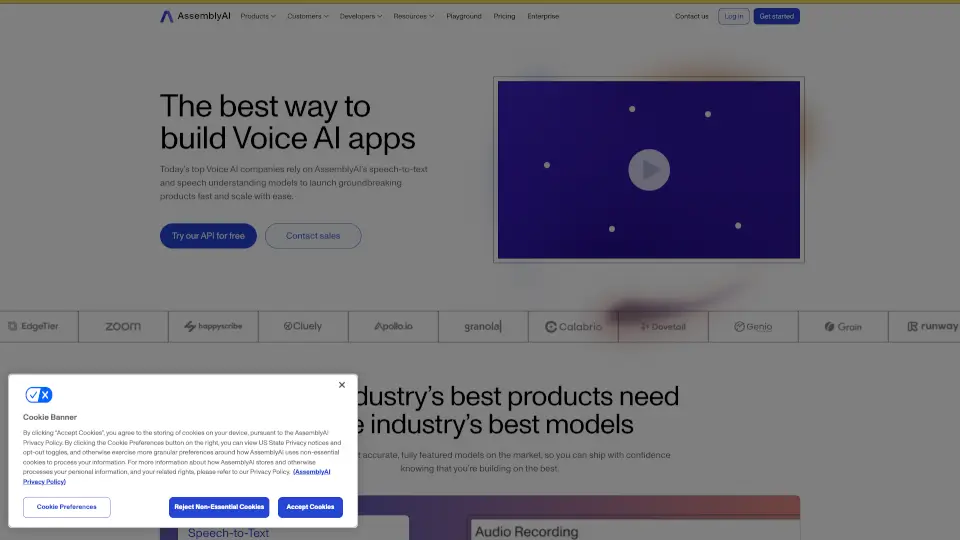Screen dimensions: 960x540
Task: Open the AssemblyAI Privacy Policy link
Action: [310, 471]
